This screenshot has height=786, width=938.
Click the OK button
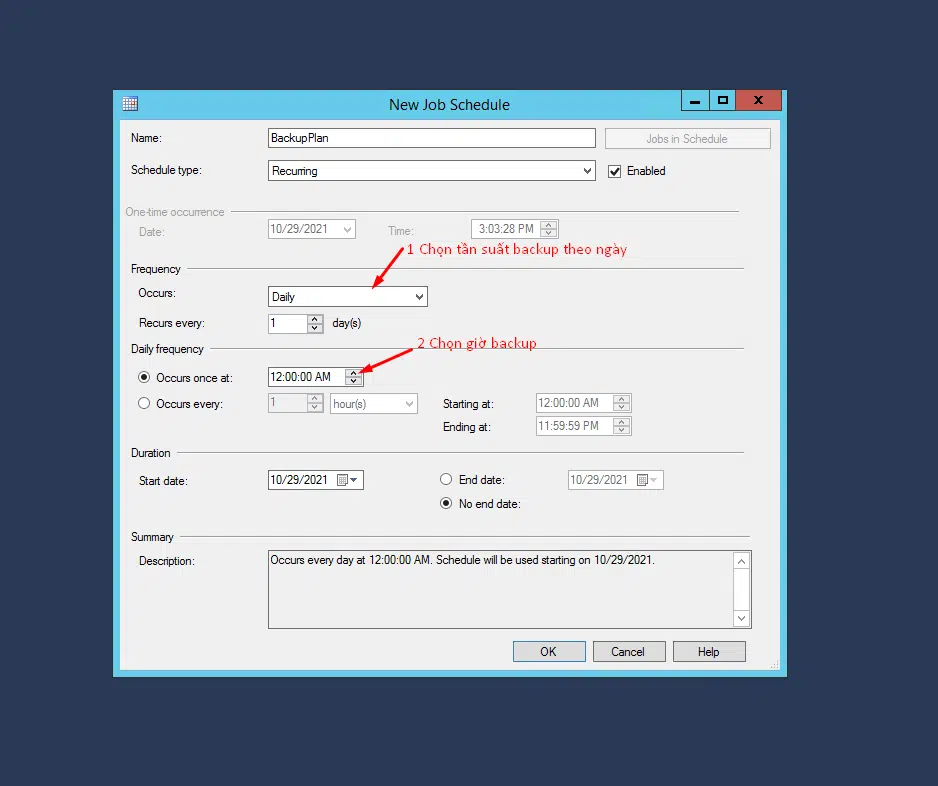[549, 651]
